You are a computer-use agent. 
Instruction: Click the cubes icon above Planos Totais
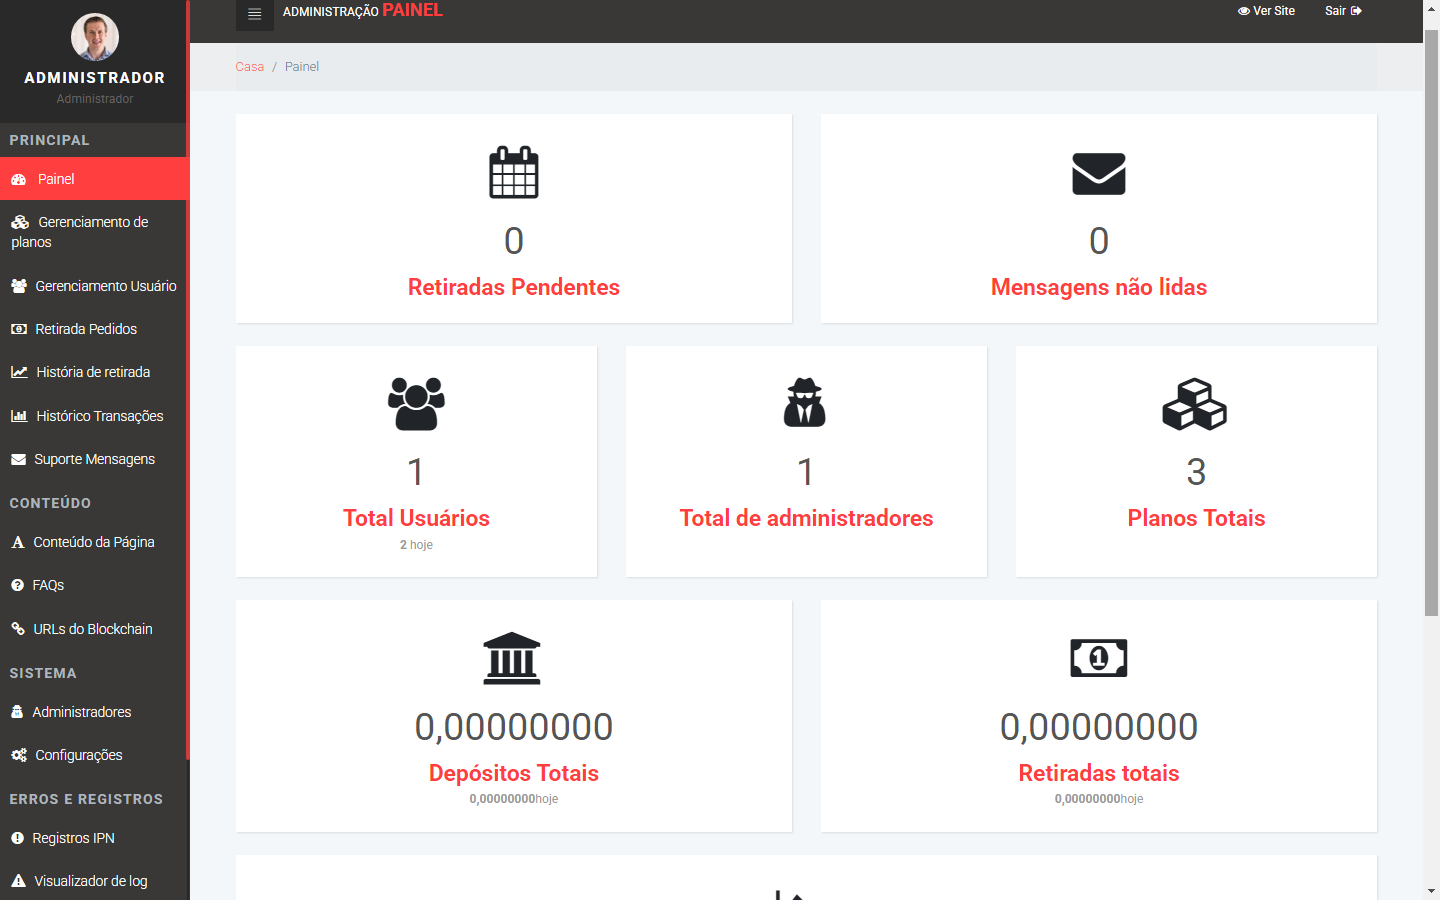coord(1195,404)
